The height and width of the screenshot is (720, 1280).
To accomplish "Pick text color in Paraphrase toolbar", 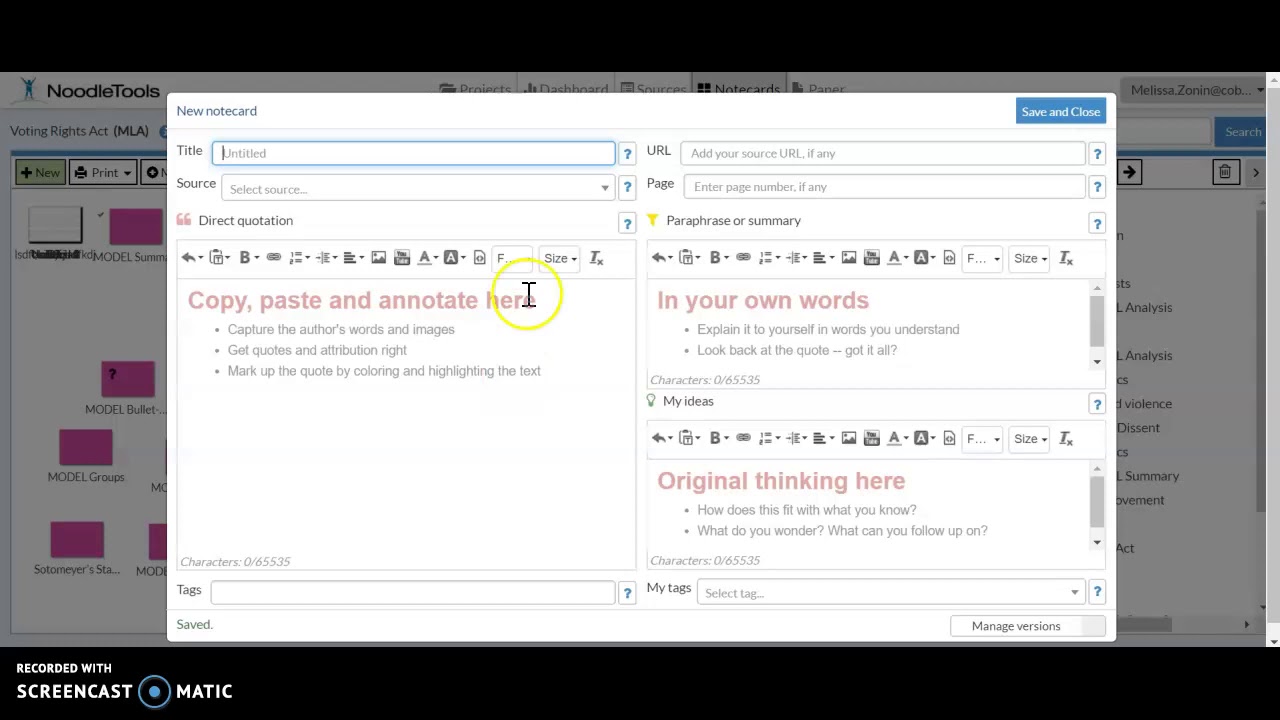I will coord(897,258).
